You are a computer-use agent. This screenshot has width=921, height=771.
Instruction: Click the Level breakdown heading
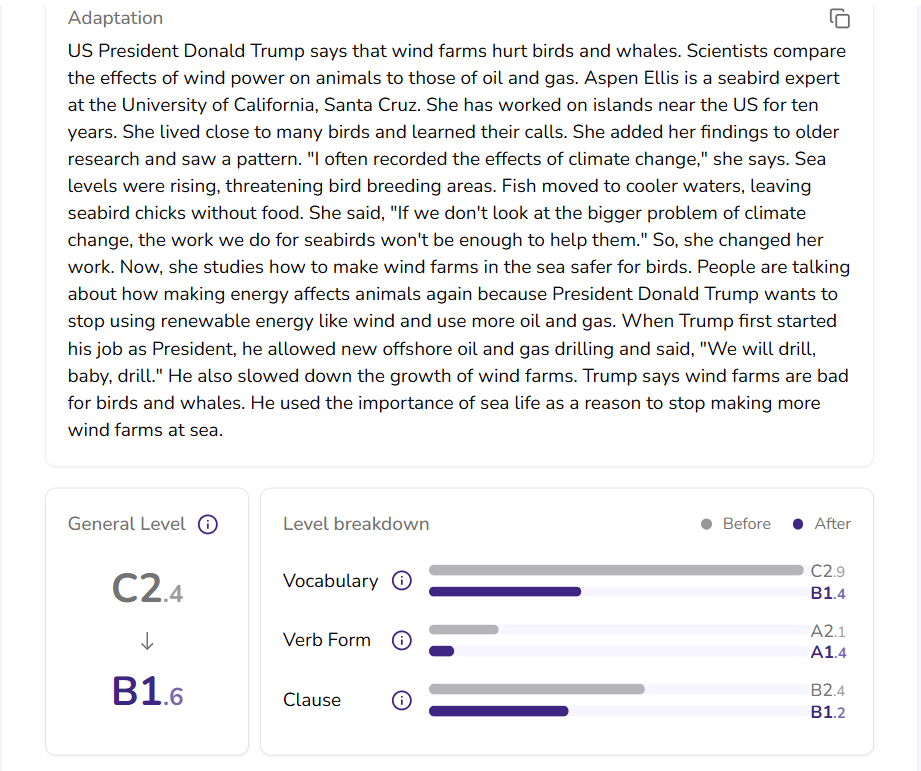tap(356, 524)
